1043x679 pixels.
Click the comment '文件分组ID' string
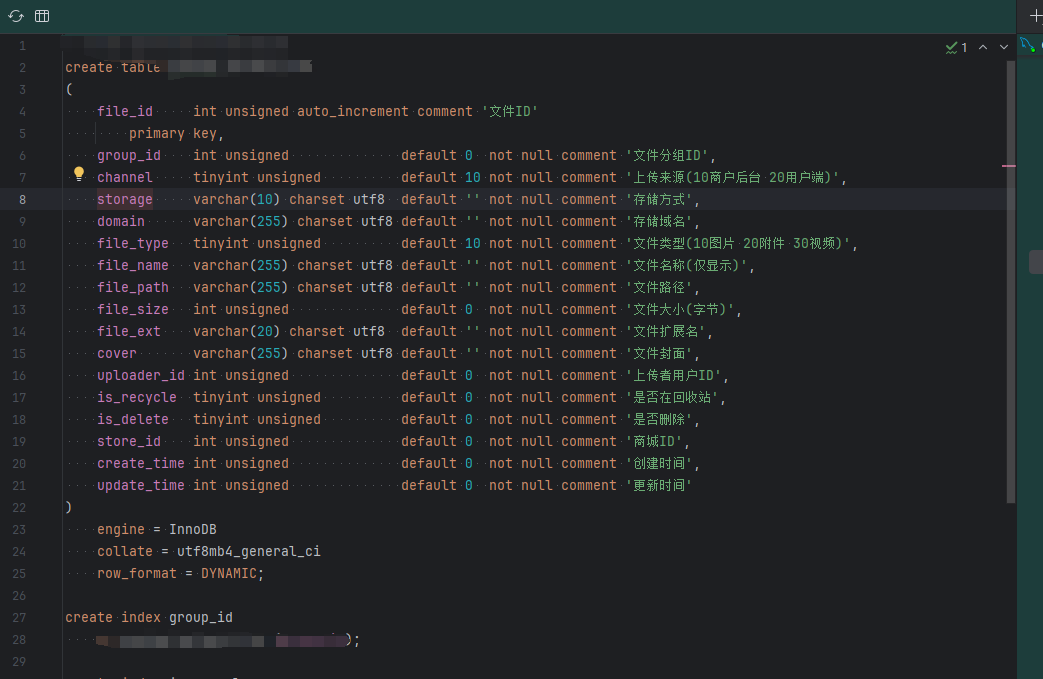coord(667,155)
